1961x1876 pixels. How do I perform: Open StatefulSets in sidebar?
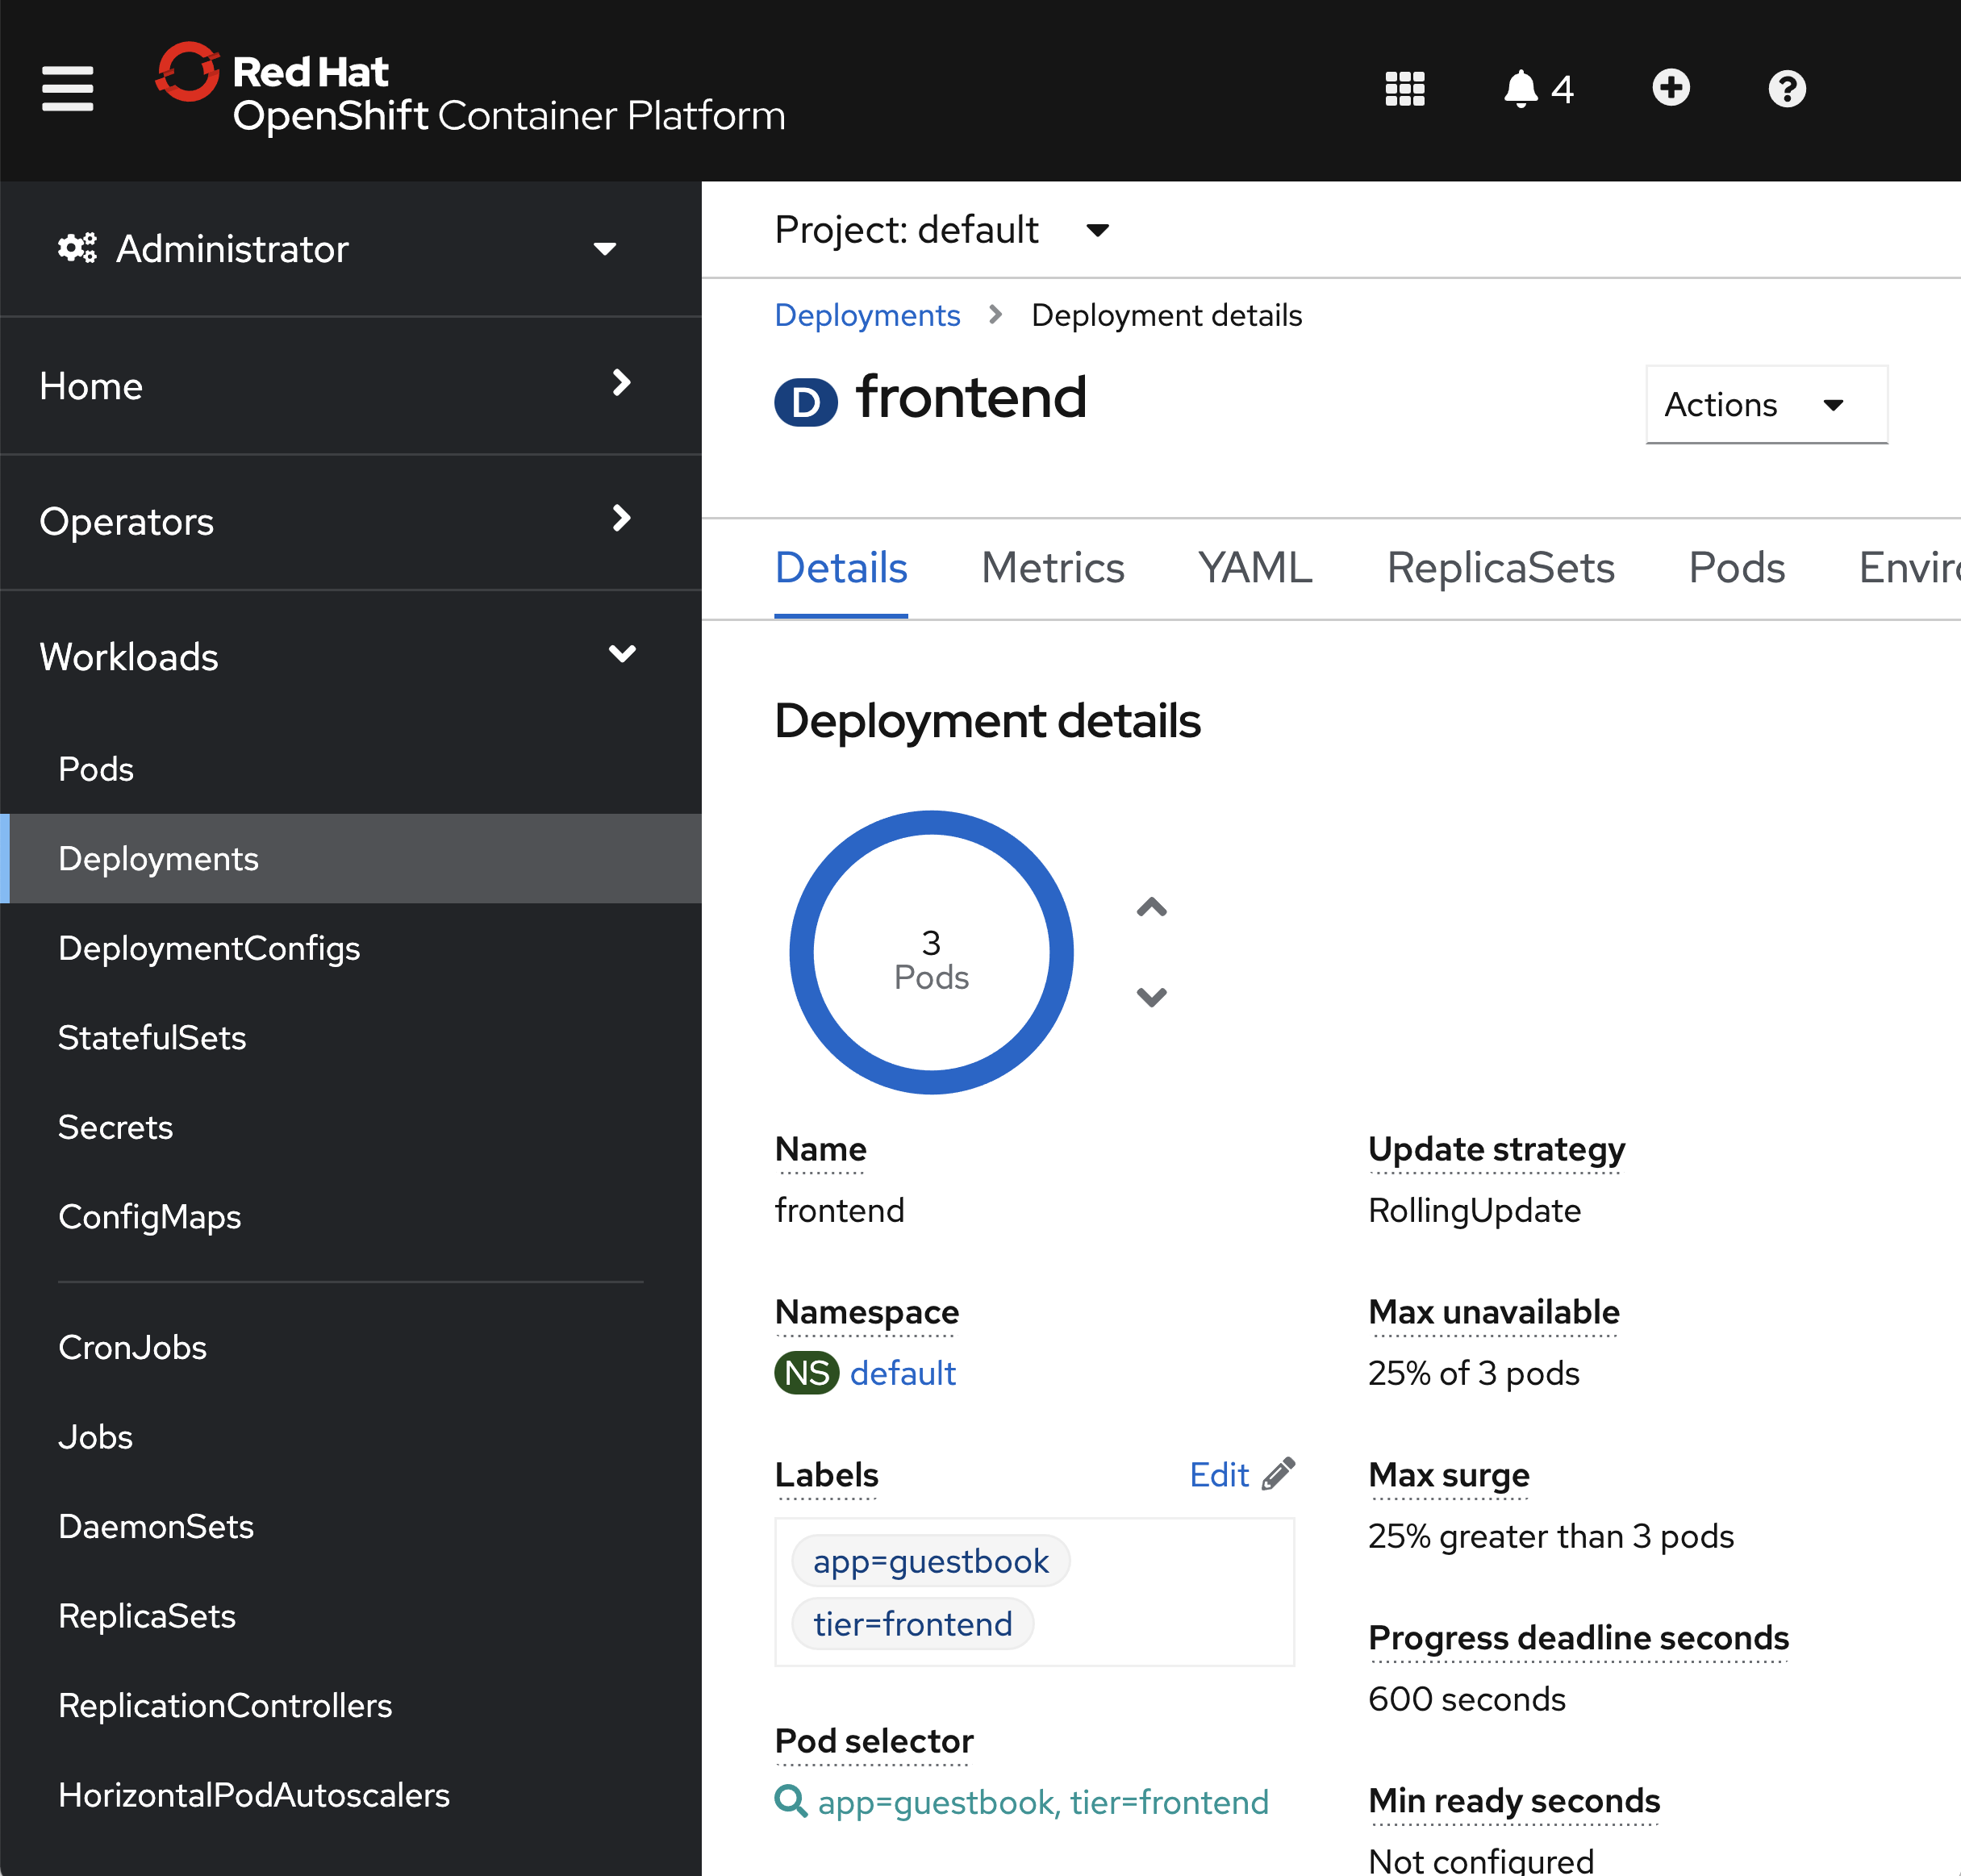(x=350, y=1038)
